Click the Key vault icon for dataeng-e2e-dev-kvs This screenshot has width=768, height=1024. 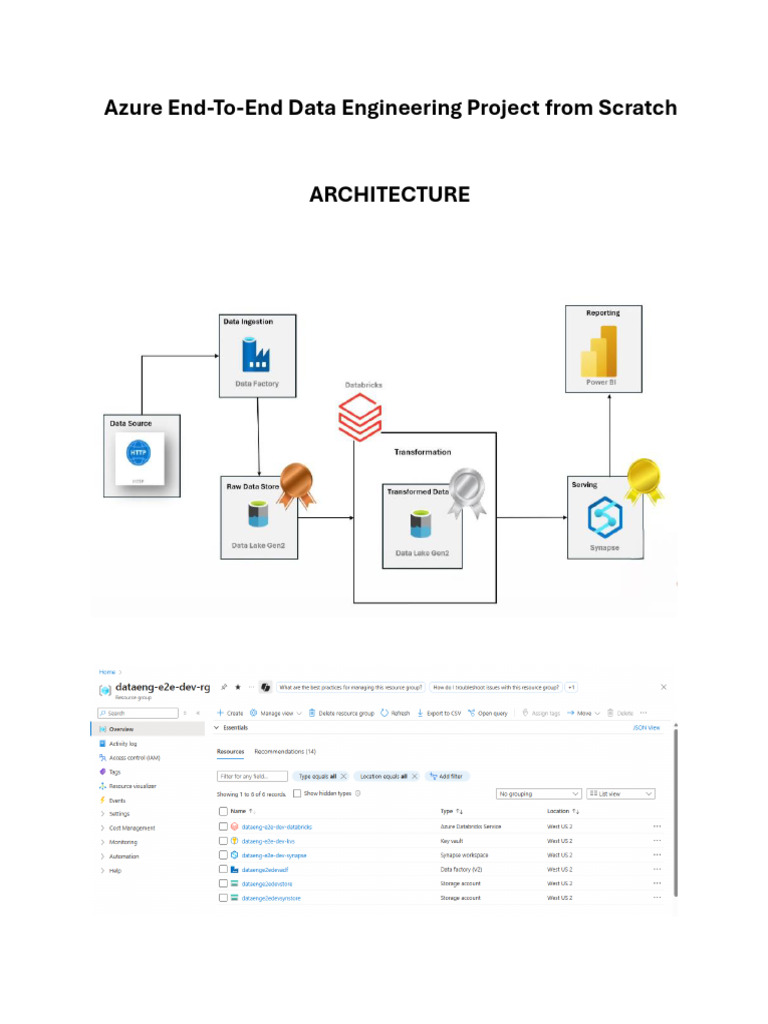(234, 841)
